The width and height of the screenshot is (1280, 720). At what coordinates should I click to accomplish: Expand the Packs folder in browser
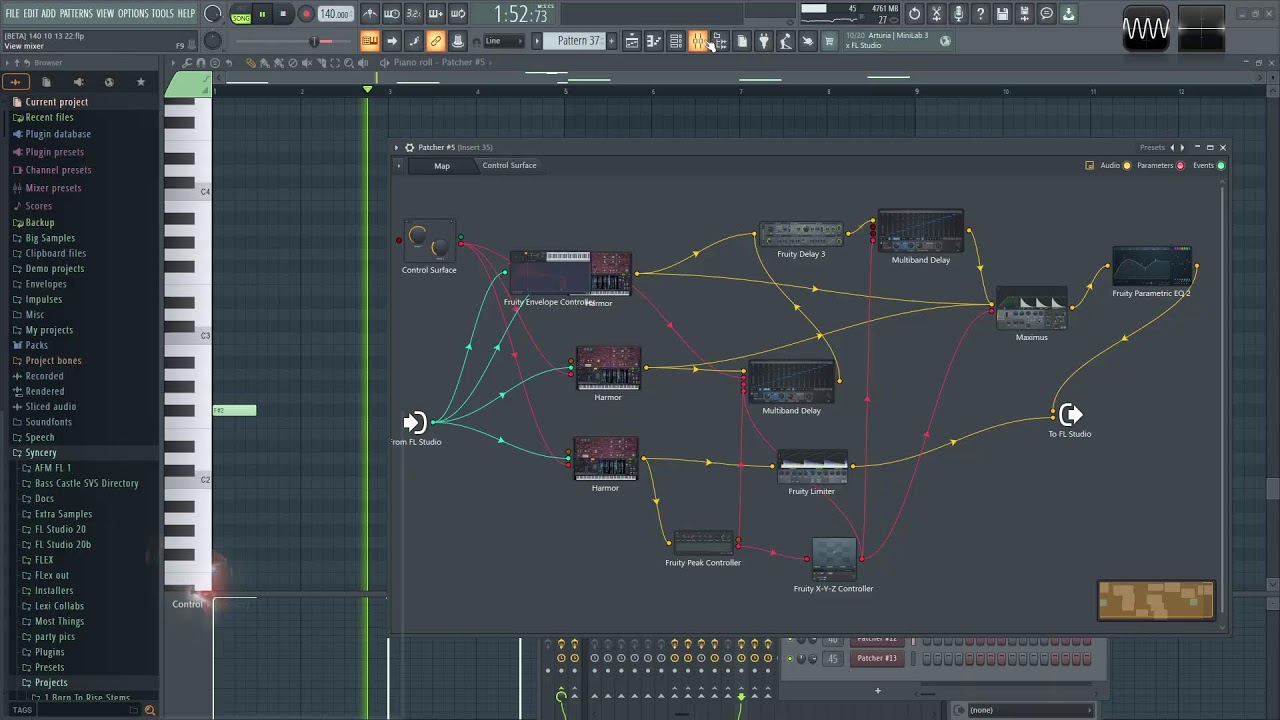pyautogui.click(x=36, y=345)
